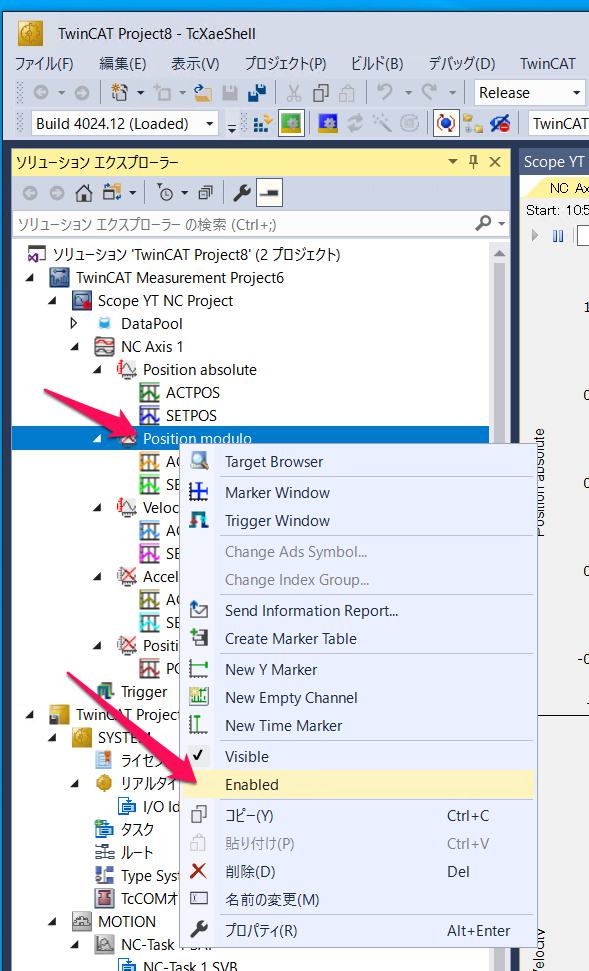Select the Trigger tree item
This screenshot has width=589, height=971.
(144, 692)
